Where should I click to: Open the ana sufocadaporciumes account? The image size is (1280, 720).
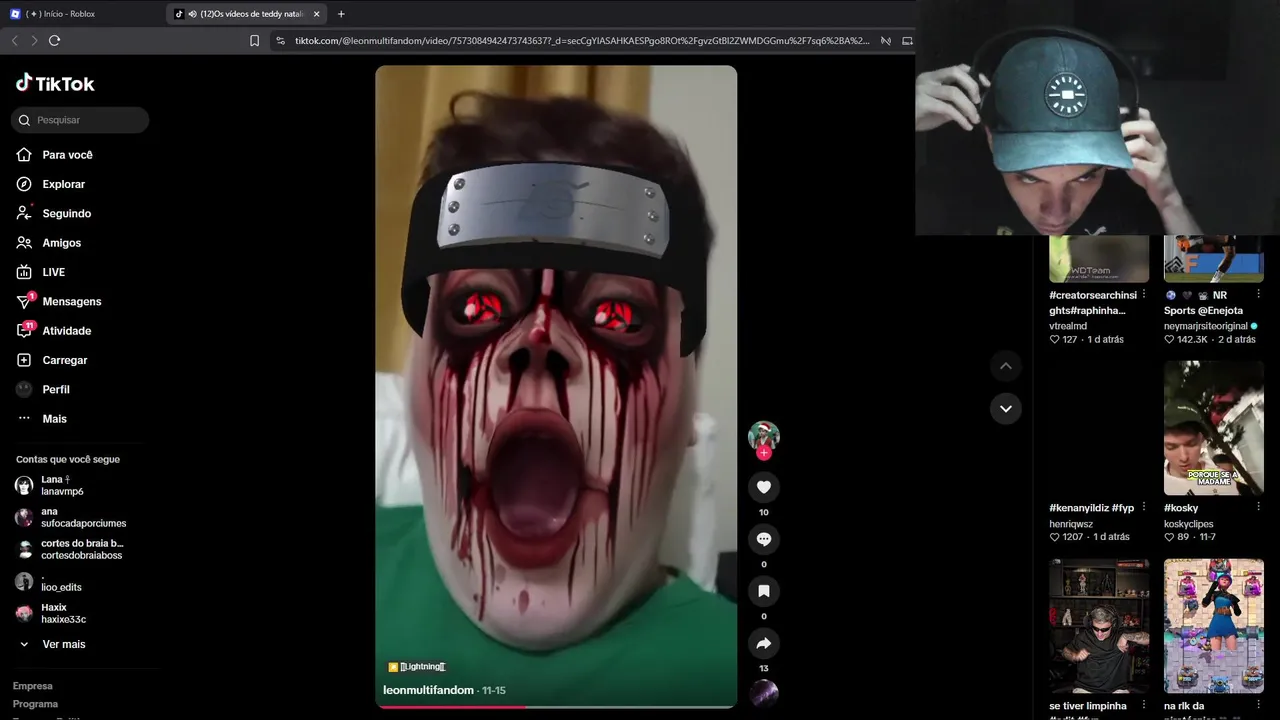click(x=70, y=517)
